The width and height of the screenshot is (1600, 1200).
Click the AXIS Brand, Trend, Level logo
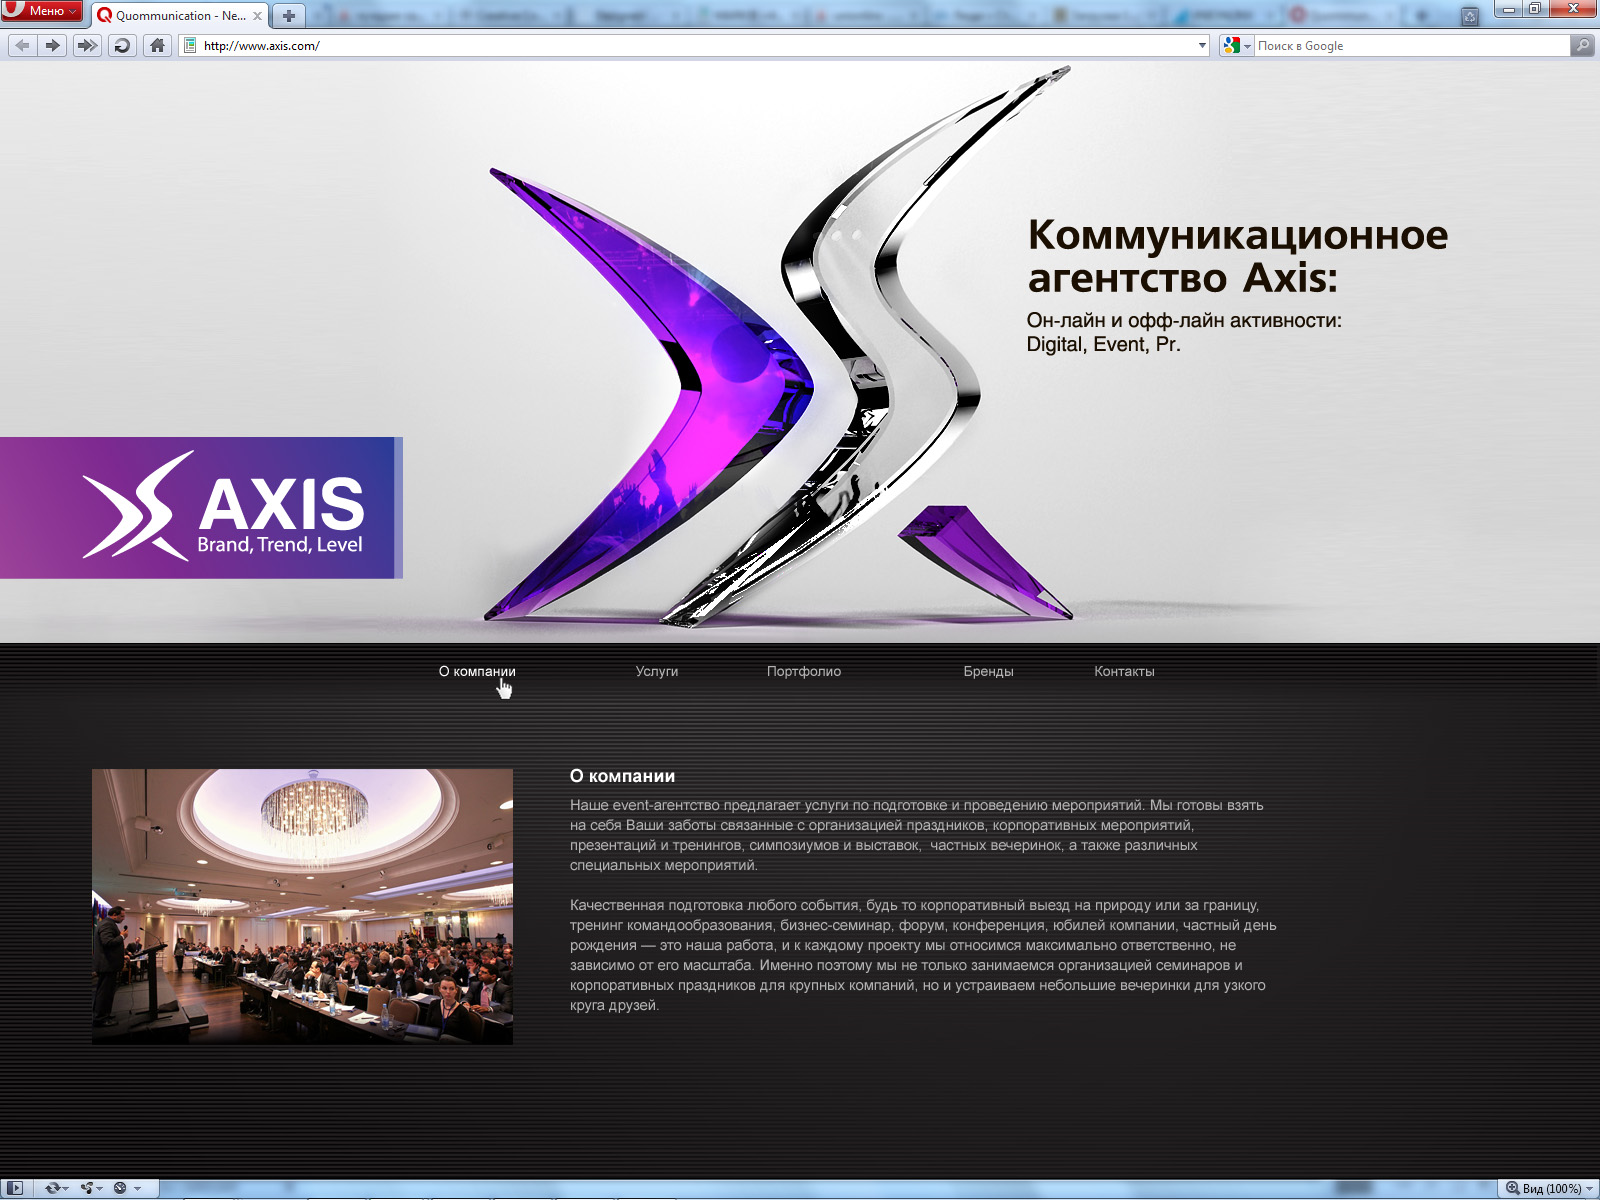coord(200,508)
